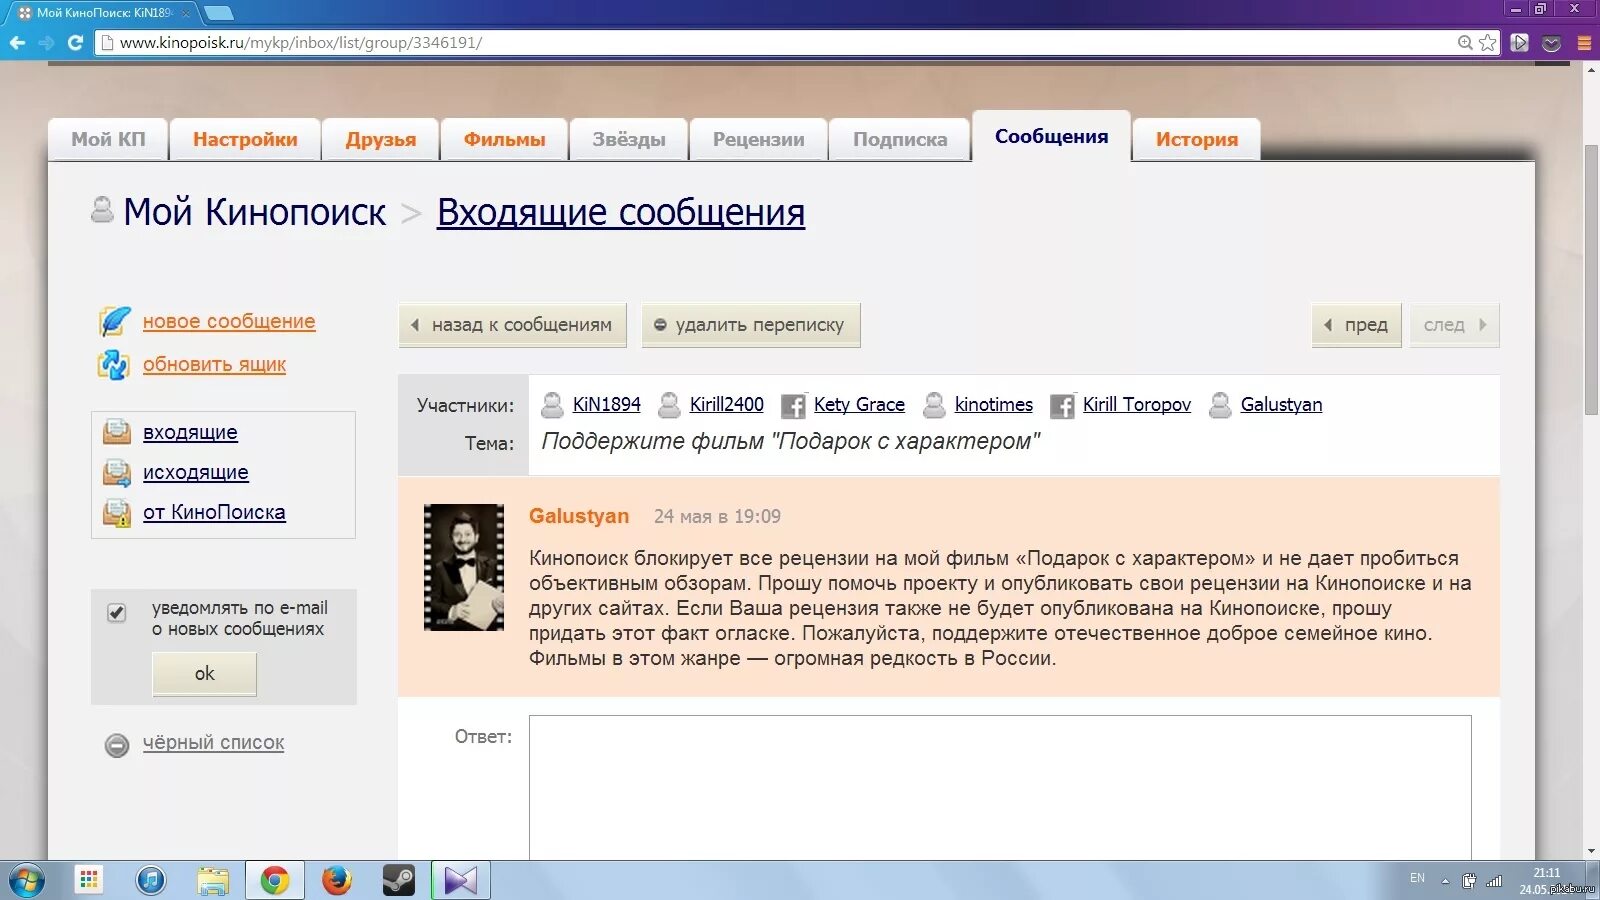This screenshot has height=900, width=1600.
Task: Switch to the Фильмы tab
Action: click(x=504, y=140)
